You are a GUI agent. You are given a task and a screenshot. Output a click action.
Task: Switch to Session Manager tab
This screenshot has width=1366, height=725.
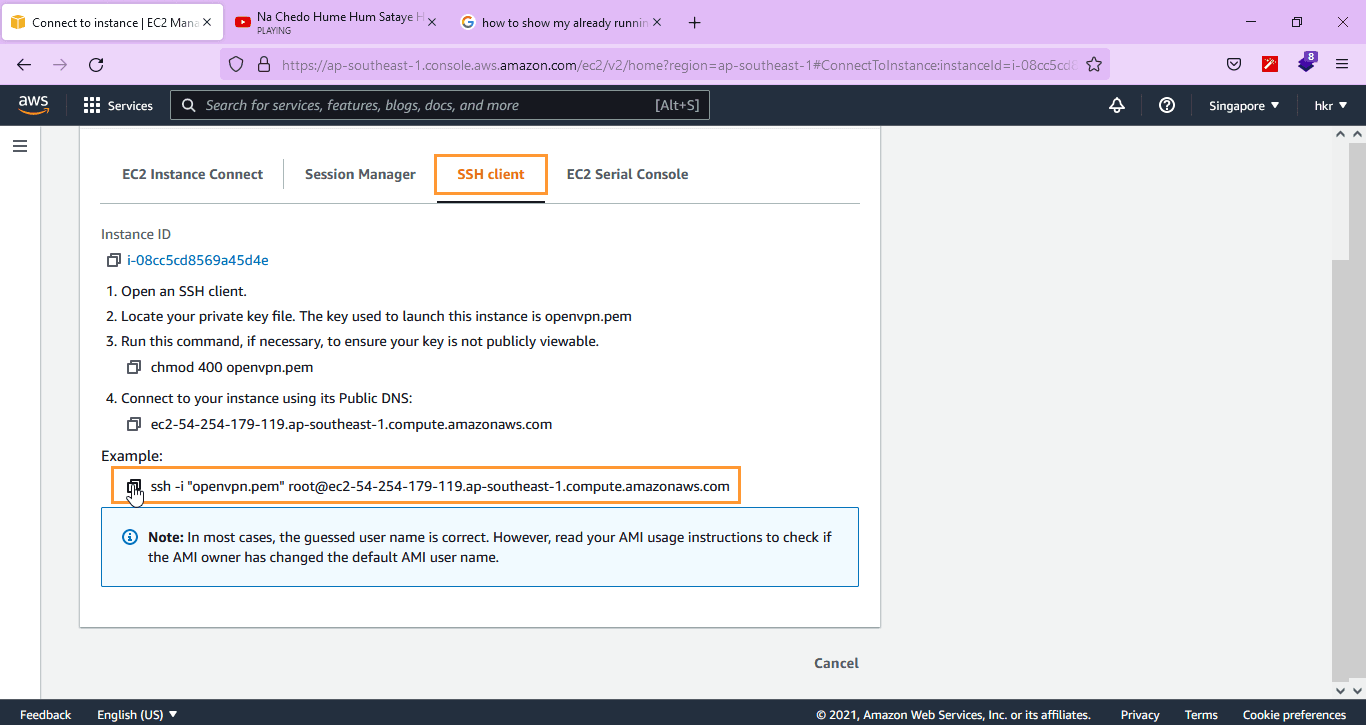pyautogui.click(x=360, y=174)
